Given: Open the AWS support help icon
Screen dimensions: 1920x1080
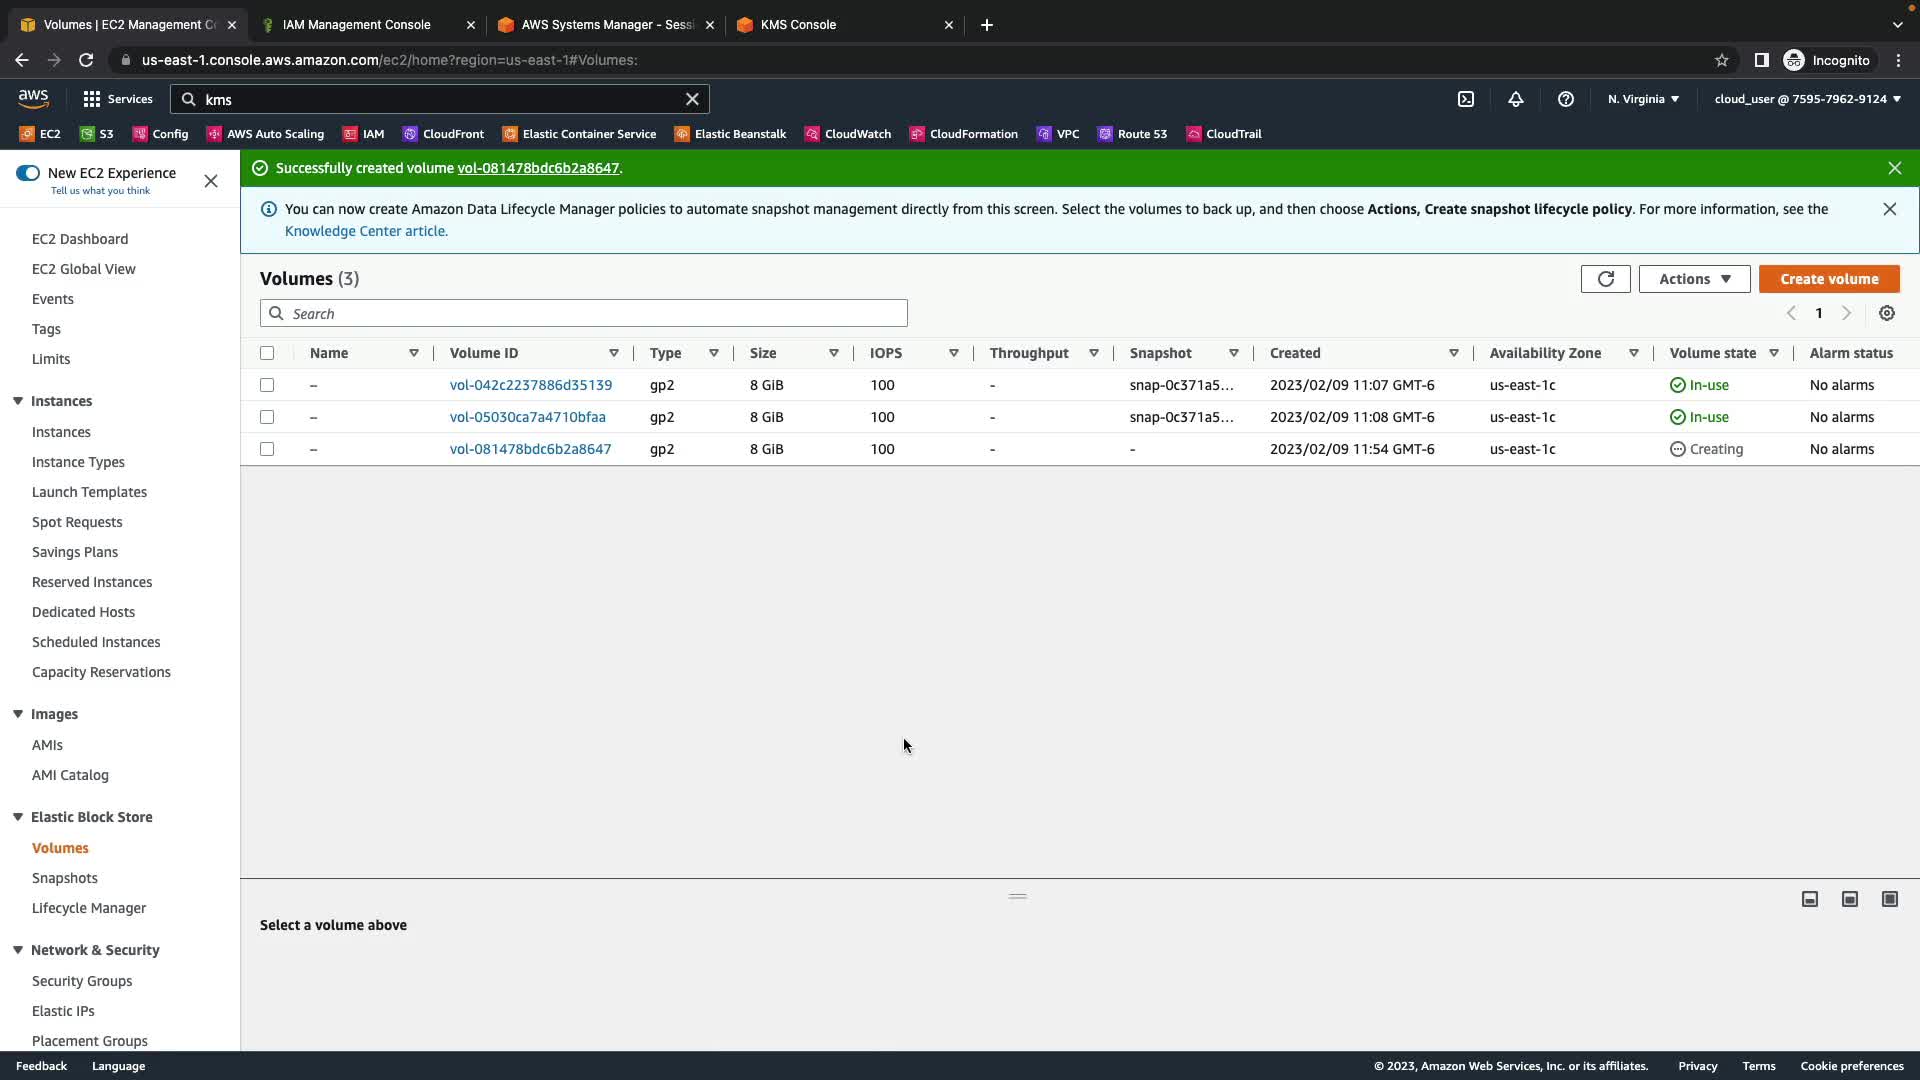Looking at the screenshot, I should pos(1566,99).
